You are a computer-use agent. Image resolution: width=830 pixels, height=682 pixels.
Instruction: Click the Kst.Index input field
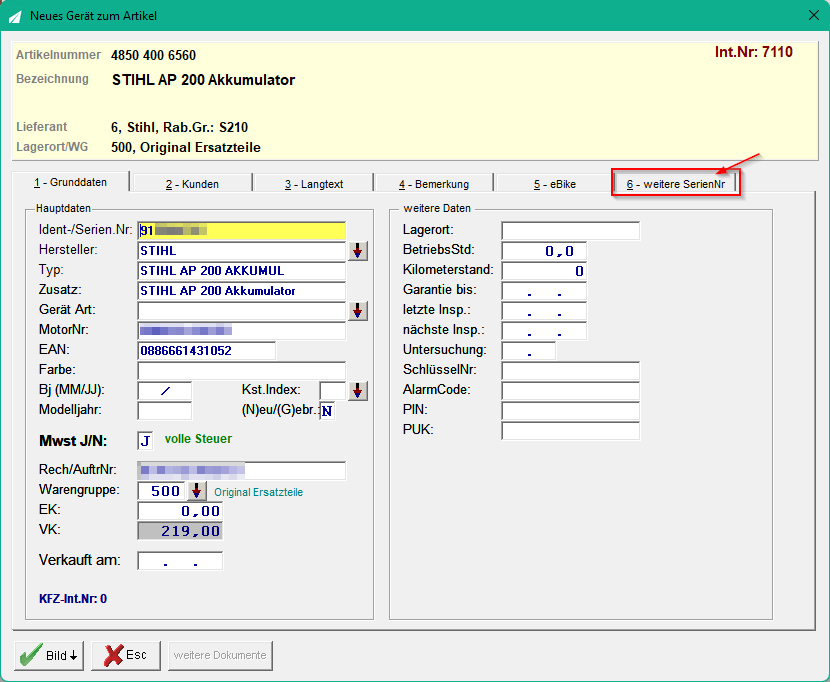tap(333, 391)
